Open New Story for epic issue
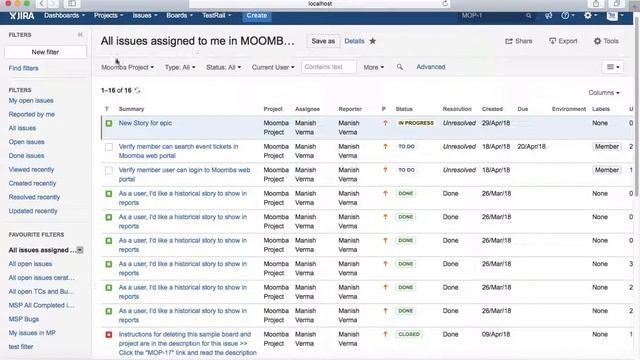640x360 pixels. coord(145,123)
